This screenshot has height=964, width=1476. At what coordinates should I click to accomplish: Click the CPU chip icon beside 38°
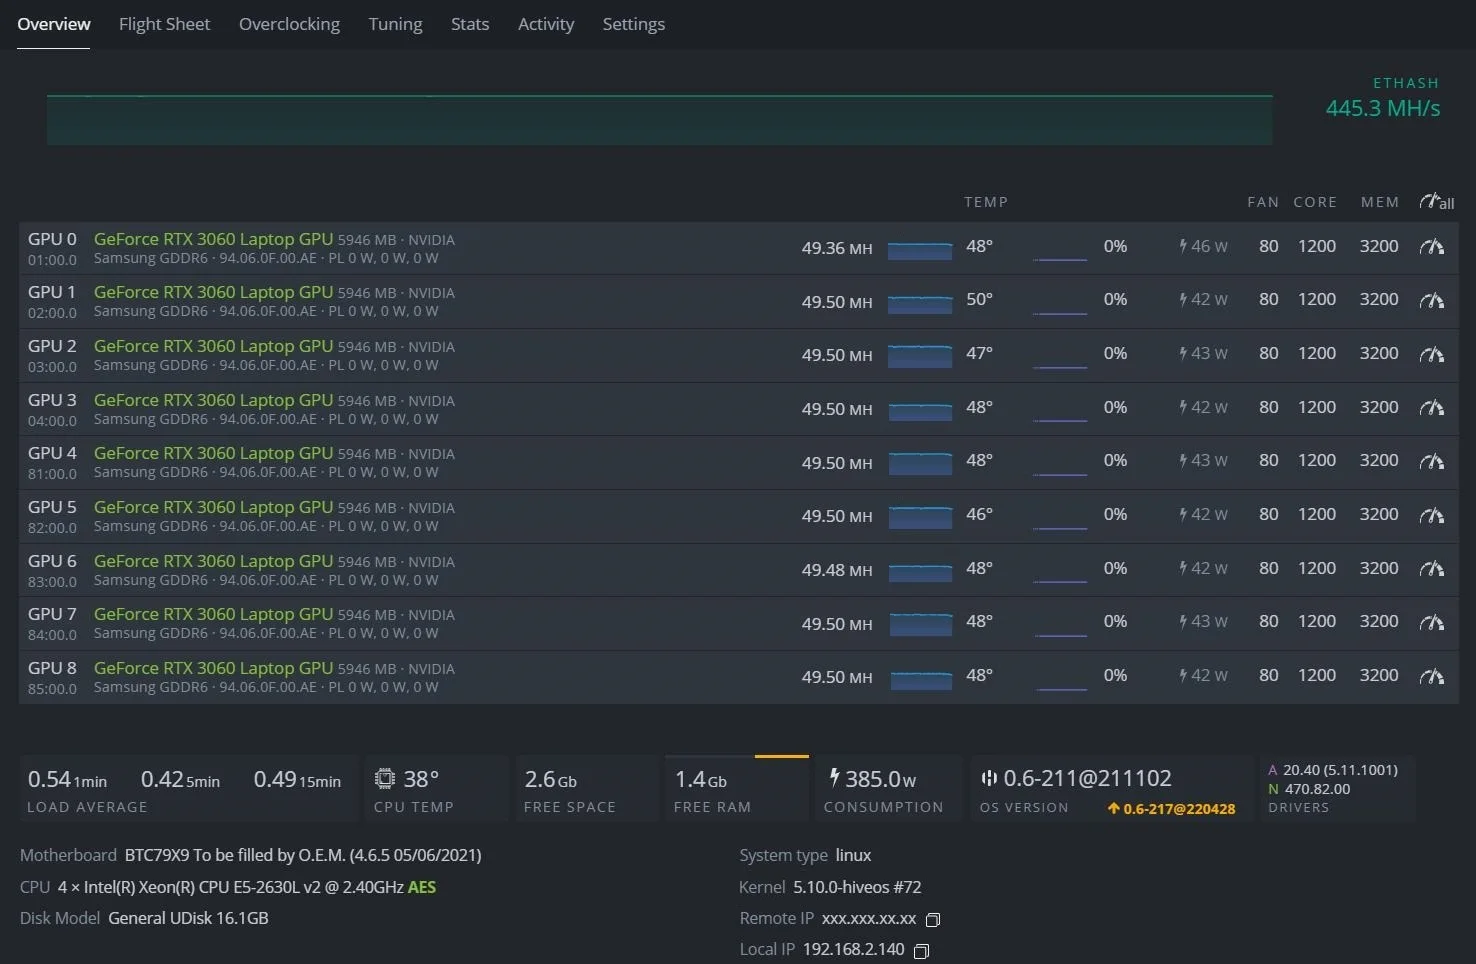click(385, 779)
